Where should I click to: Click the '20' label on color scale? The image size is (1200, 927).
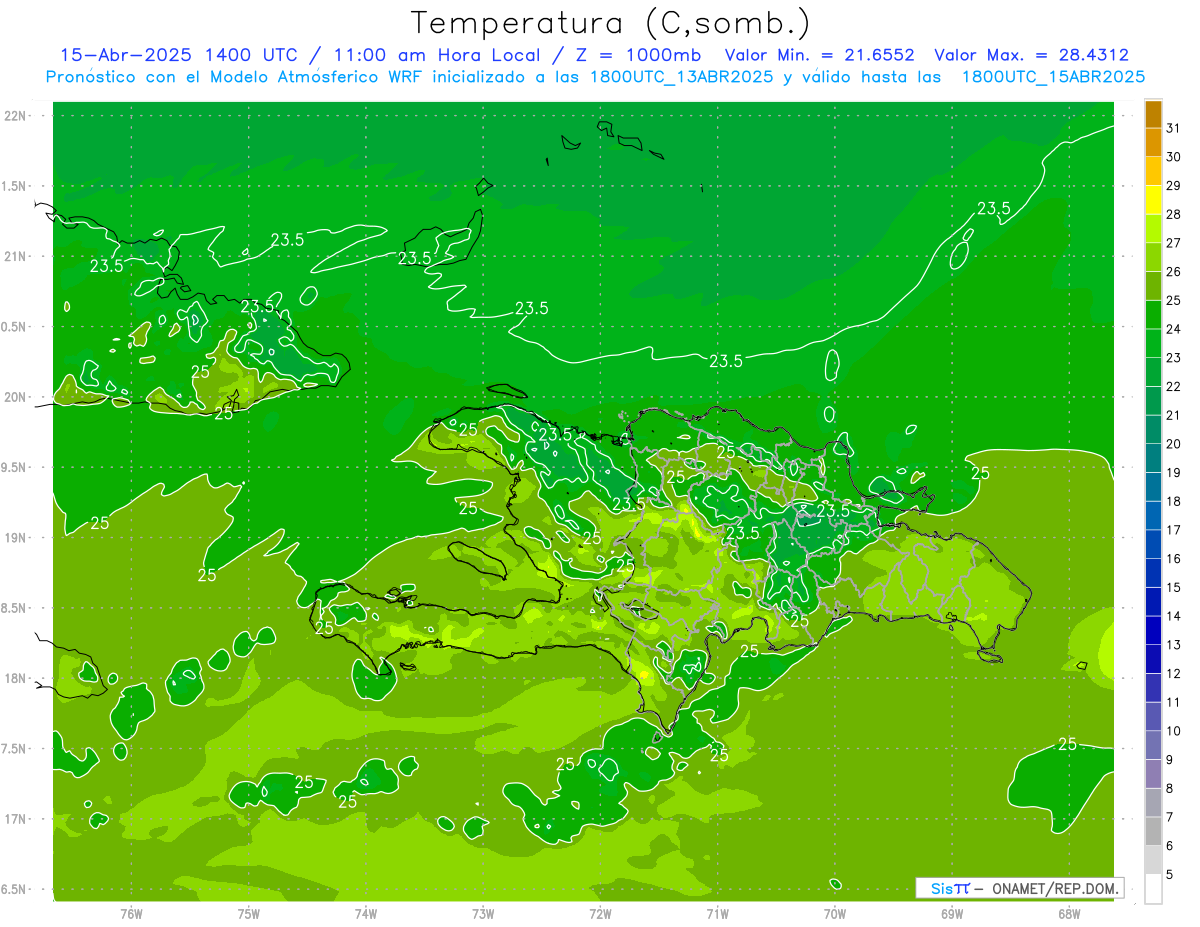tap(1173, 444)
